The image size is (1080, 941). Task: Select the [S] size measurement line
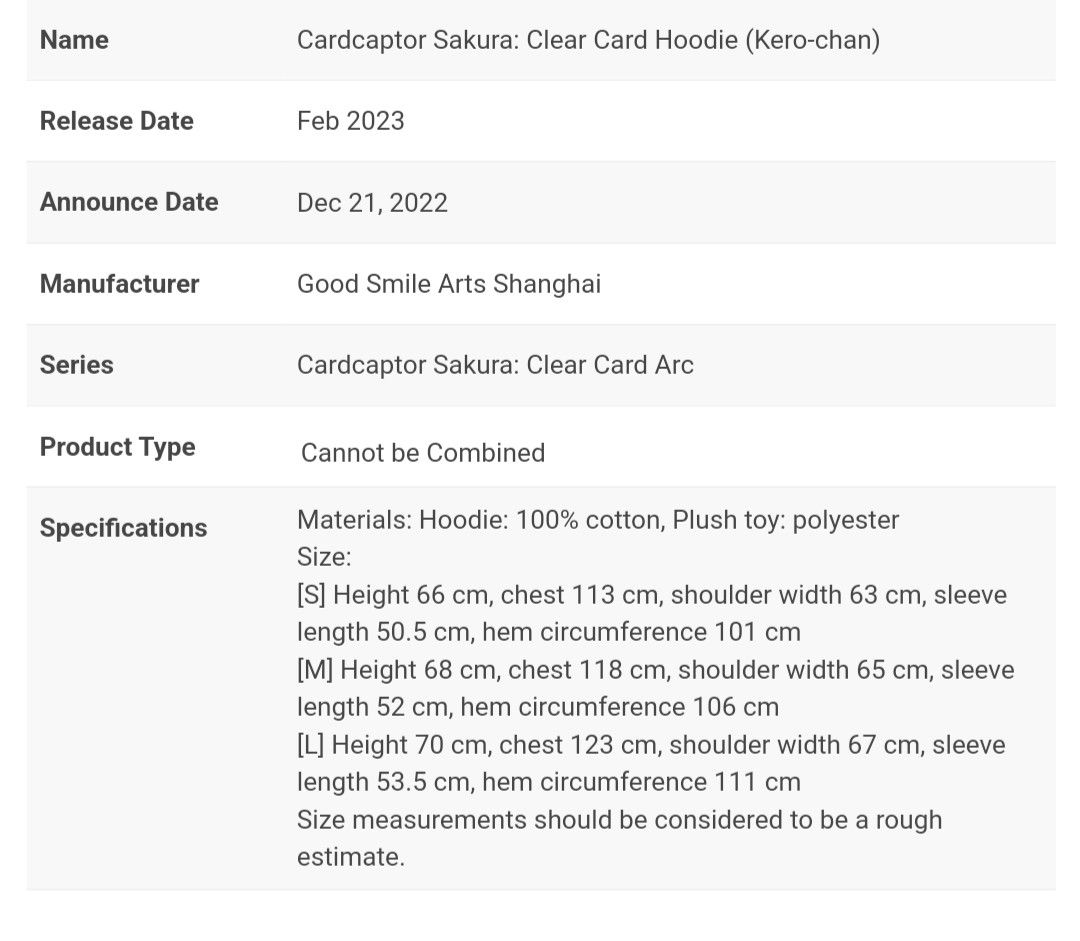click(x=651, y=595)
